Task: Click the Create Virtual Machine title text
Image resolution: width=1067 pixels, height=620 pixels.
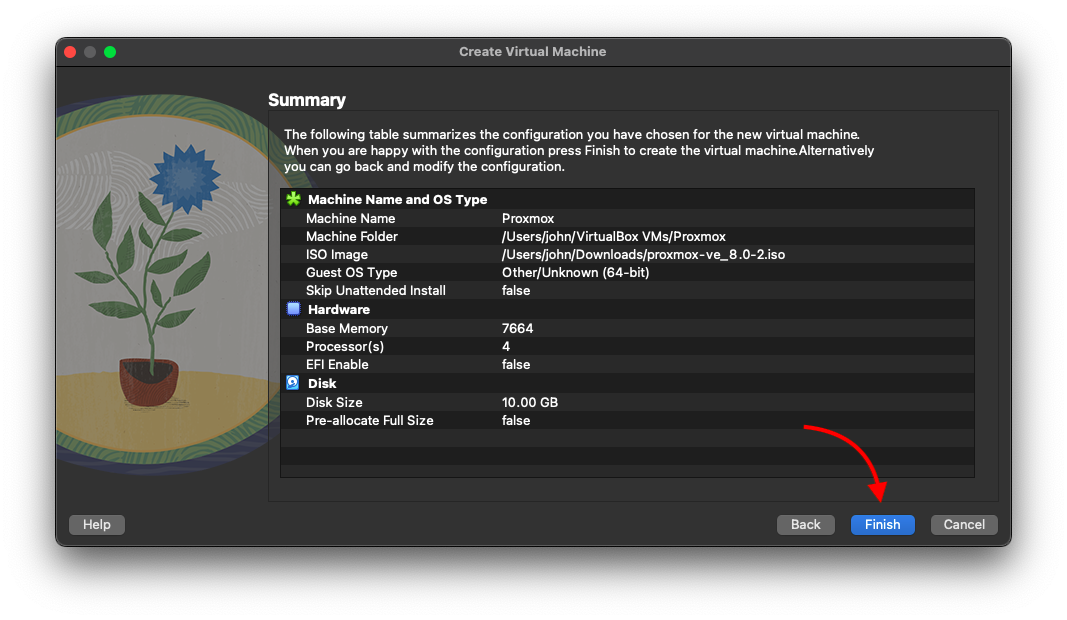Action: click(533, 52)
